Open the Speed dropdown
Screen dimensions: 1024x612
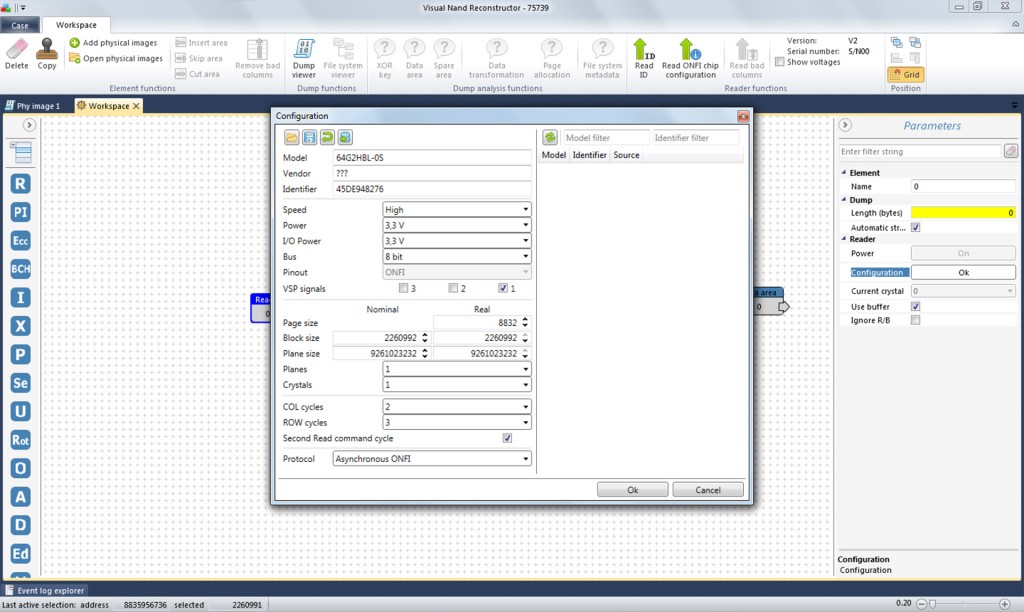(456, 210)
